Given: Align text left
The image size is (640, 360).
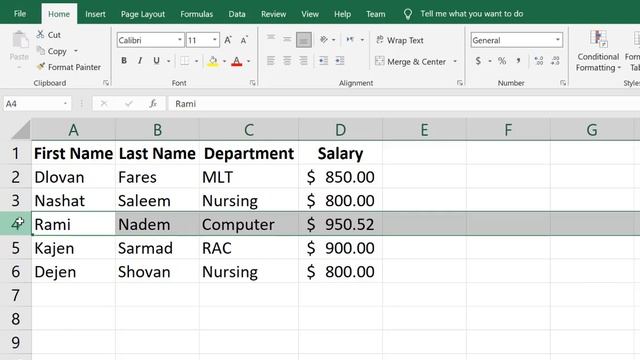Looking at the screenshot, I should click(271, 61).
